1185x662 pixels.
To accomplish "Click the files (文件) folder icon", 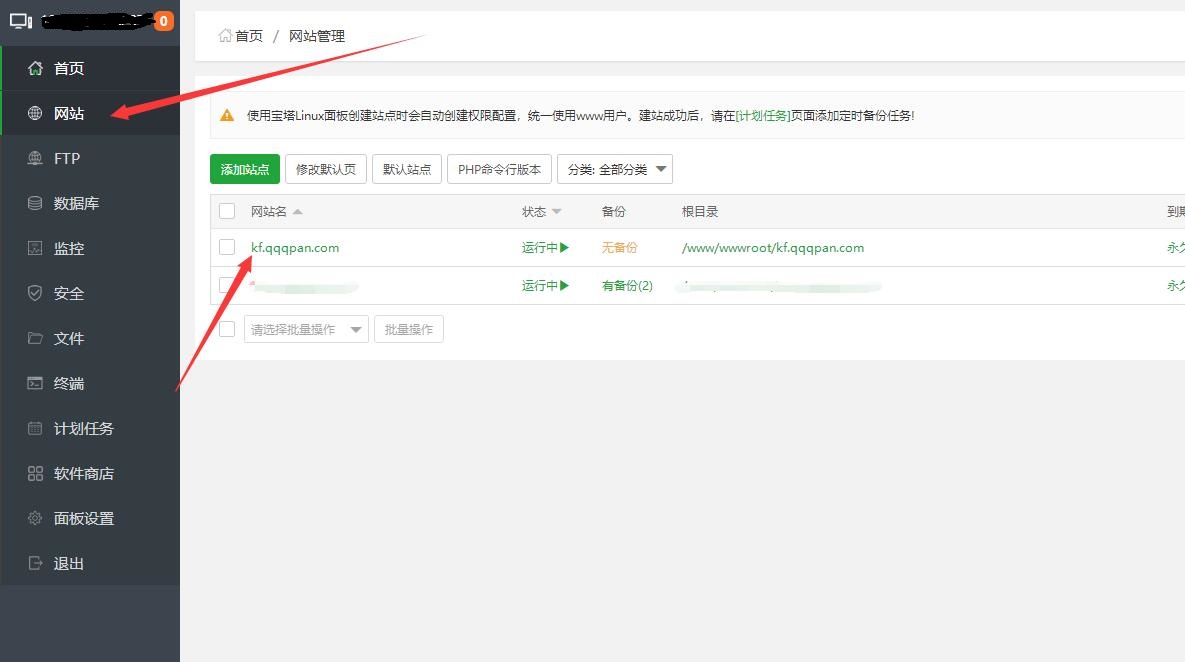I will coord(36,339).
